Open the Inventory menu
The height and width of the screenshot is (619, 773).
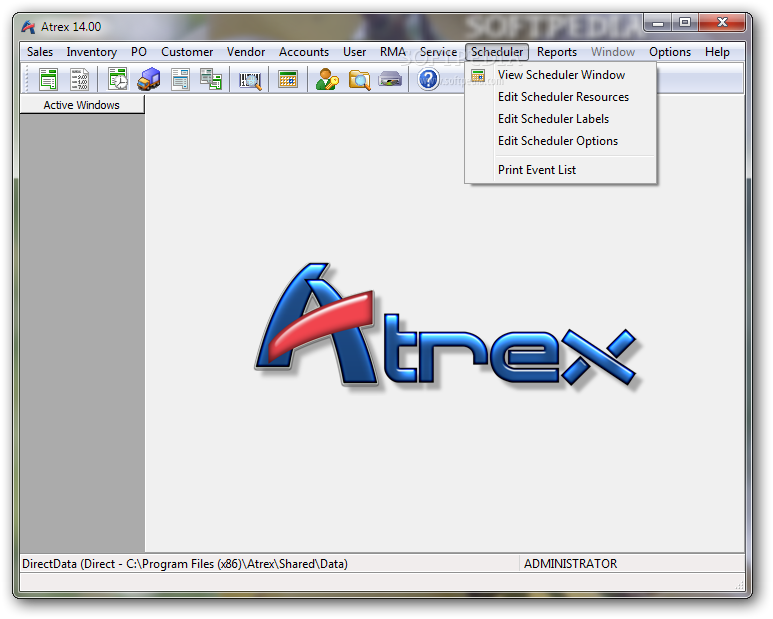click(92, 52)
